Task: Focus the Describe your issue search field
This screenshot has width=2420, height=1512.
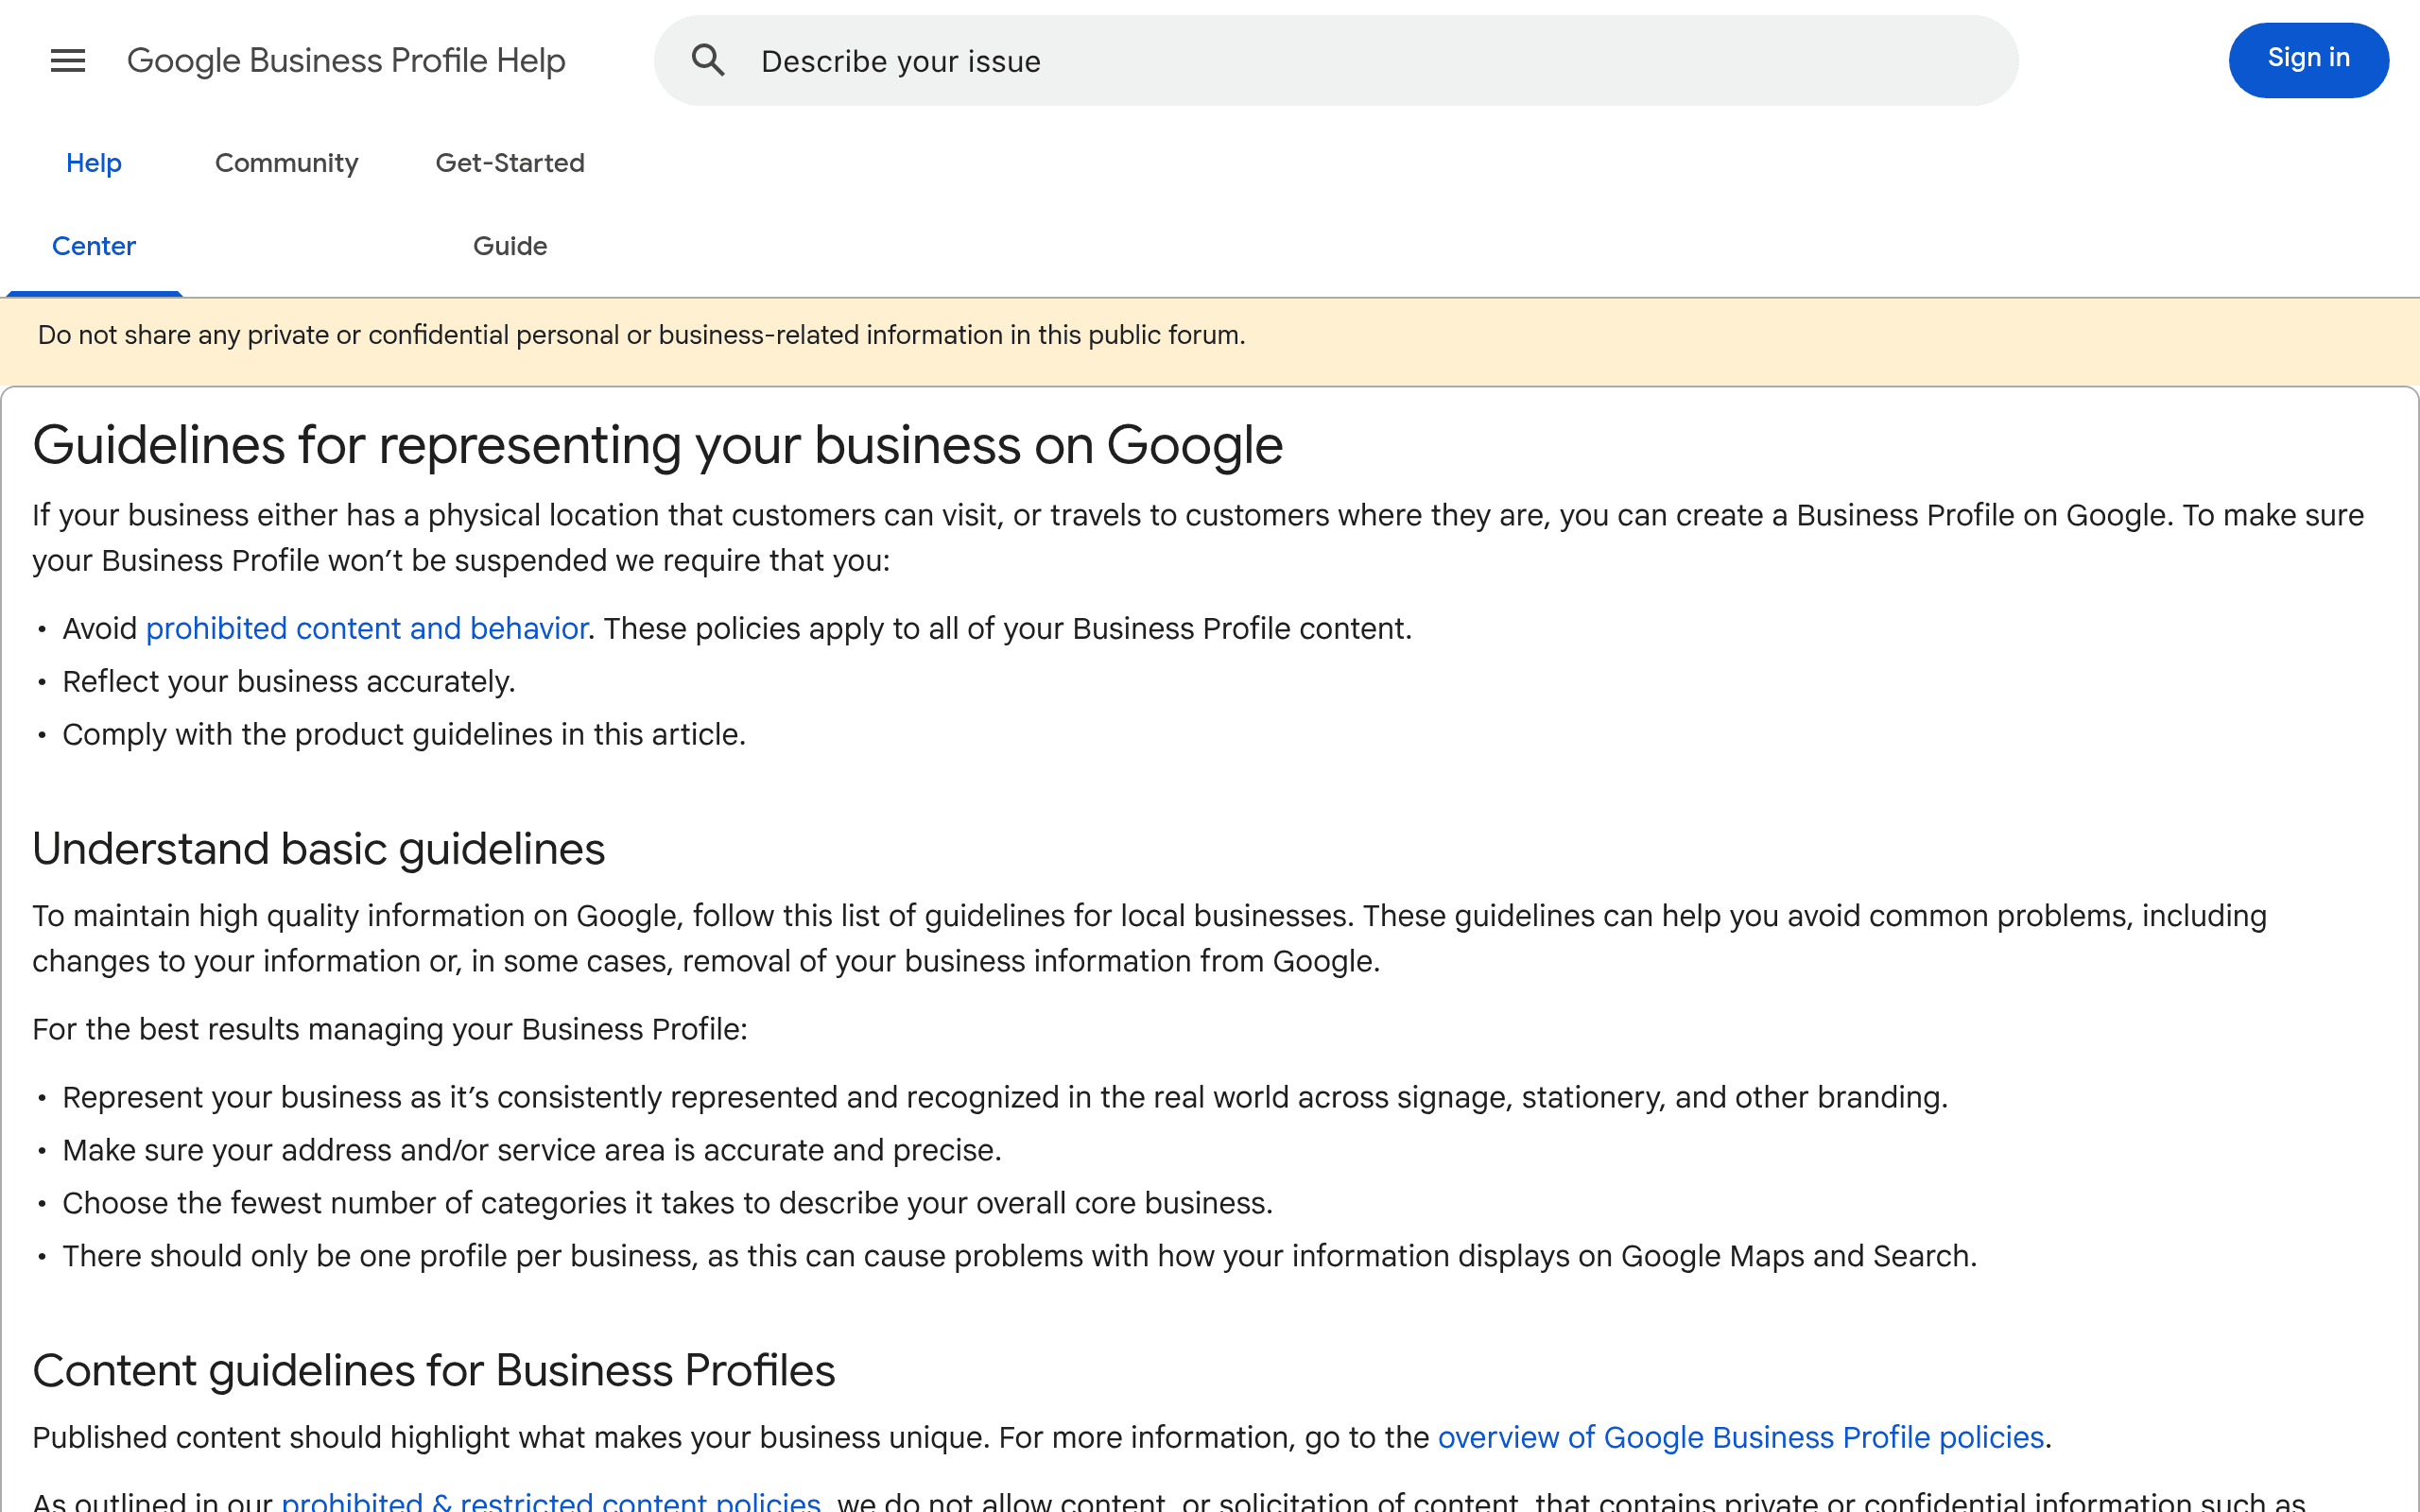Action: (x=1200, y=60)
